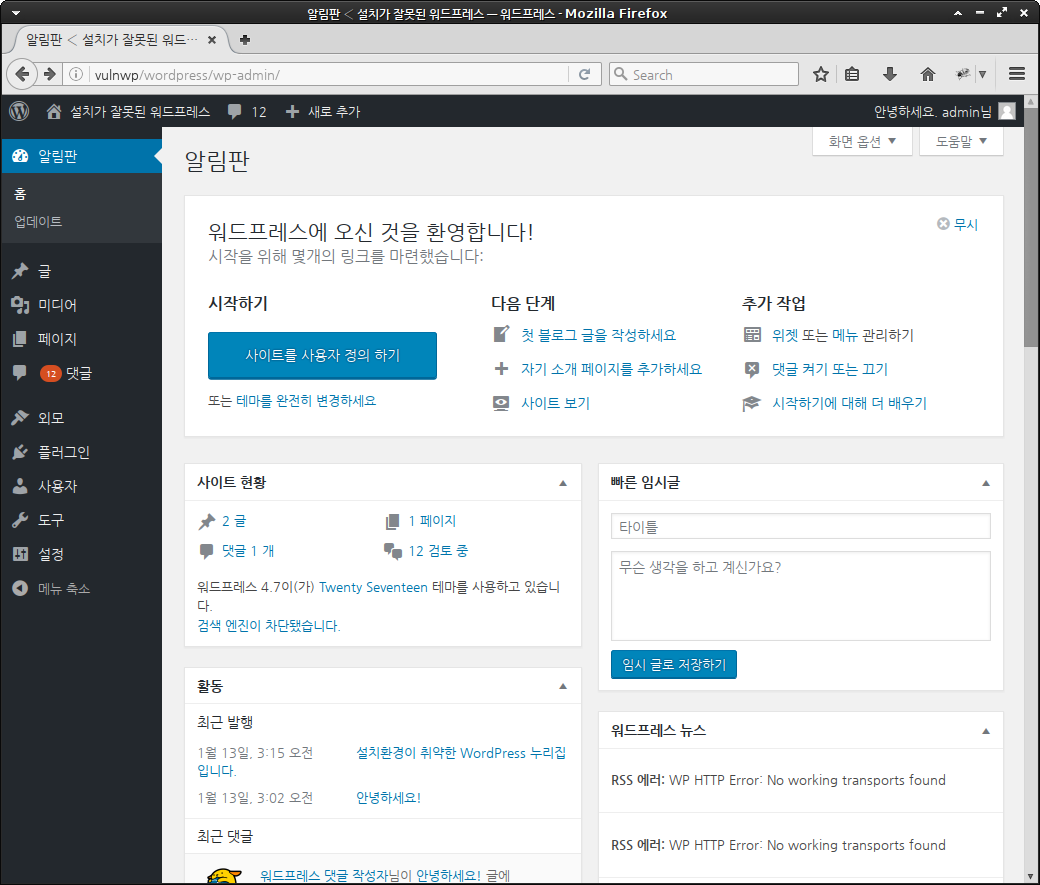Open Firefox downloads arrow

(x=890, y=74)
